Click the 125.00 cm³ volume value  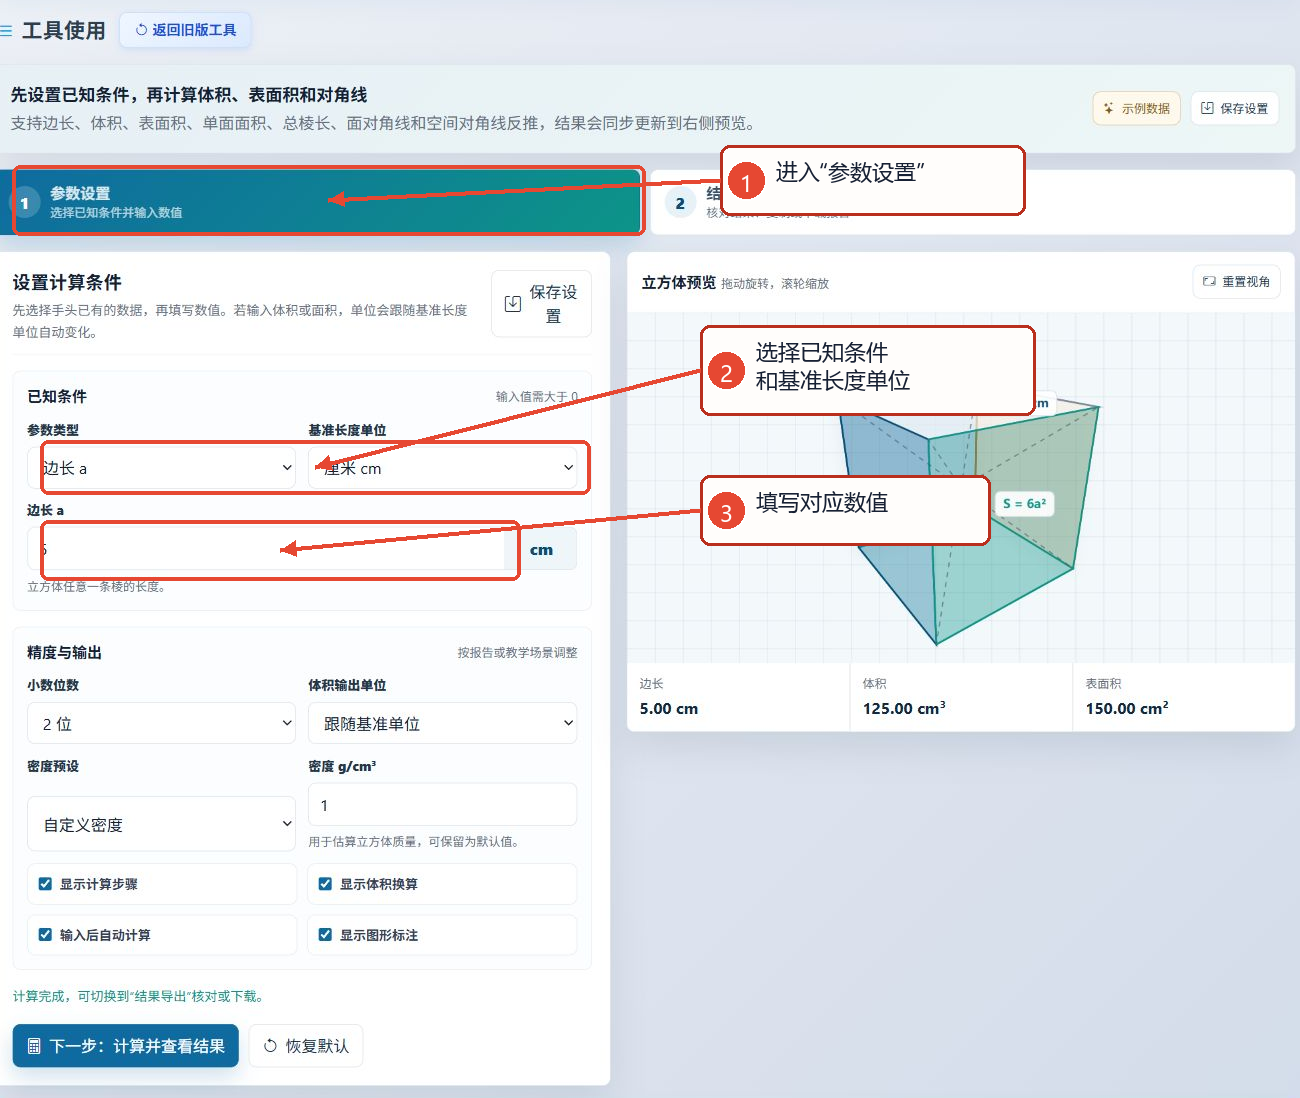point(904,708)
